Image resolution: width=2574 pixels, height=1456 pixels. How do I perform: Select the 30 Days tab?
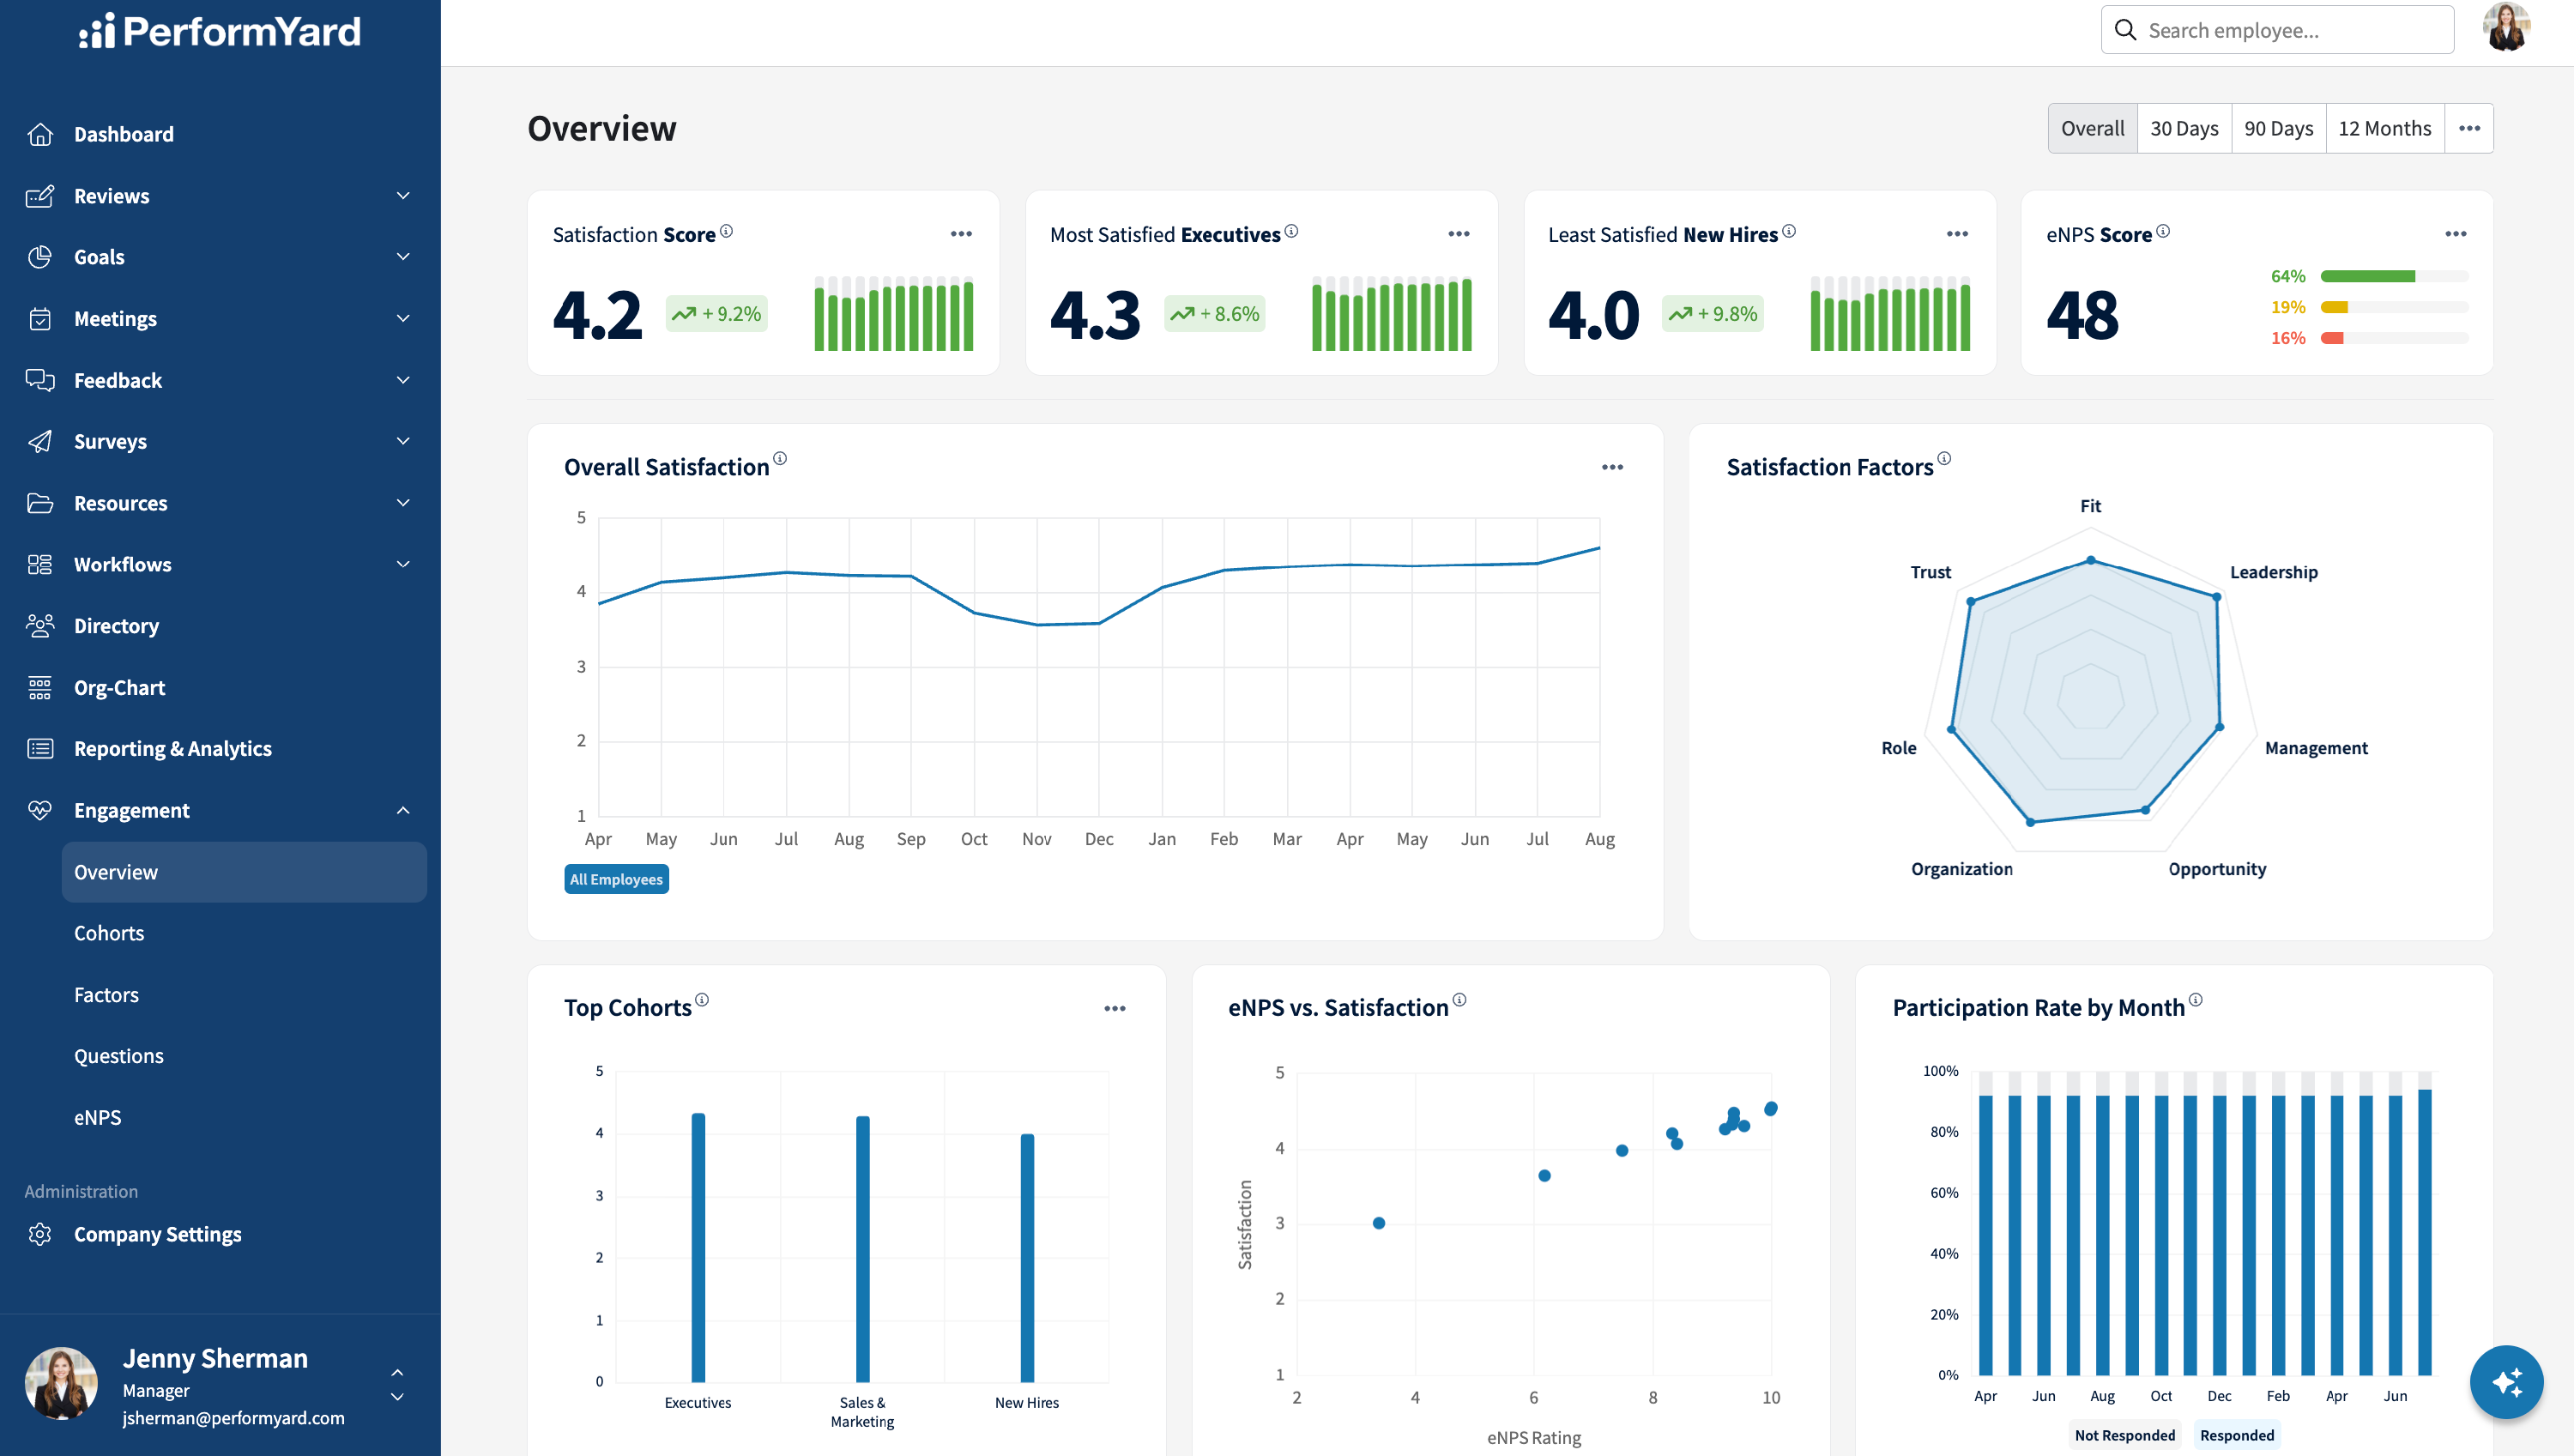pyautogui.click(x=2184, y=129)
